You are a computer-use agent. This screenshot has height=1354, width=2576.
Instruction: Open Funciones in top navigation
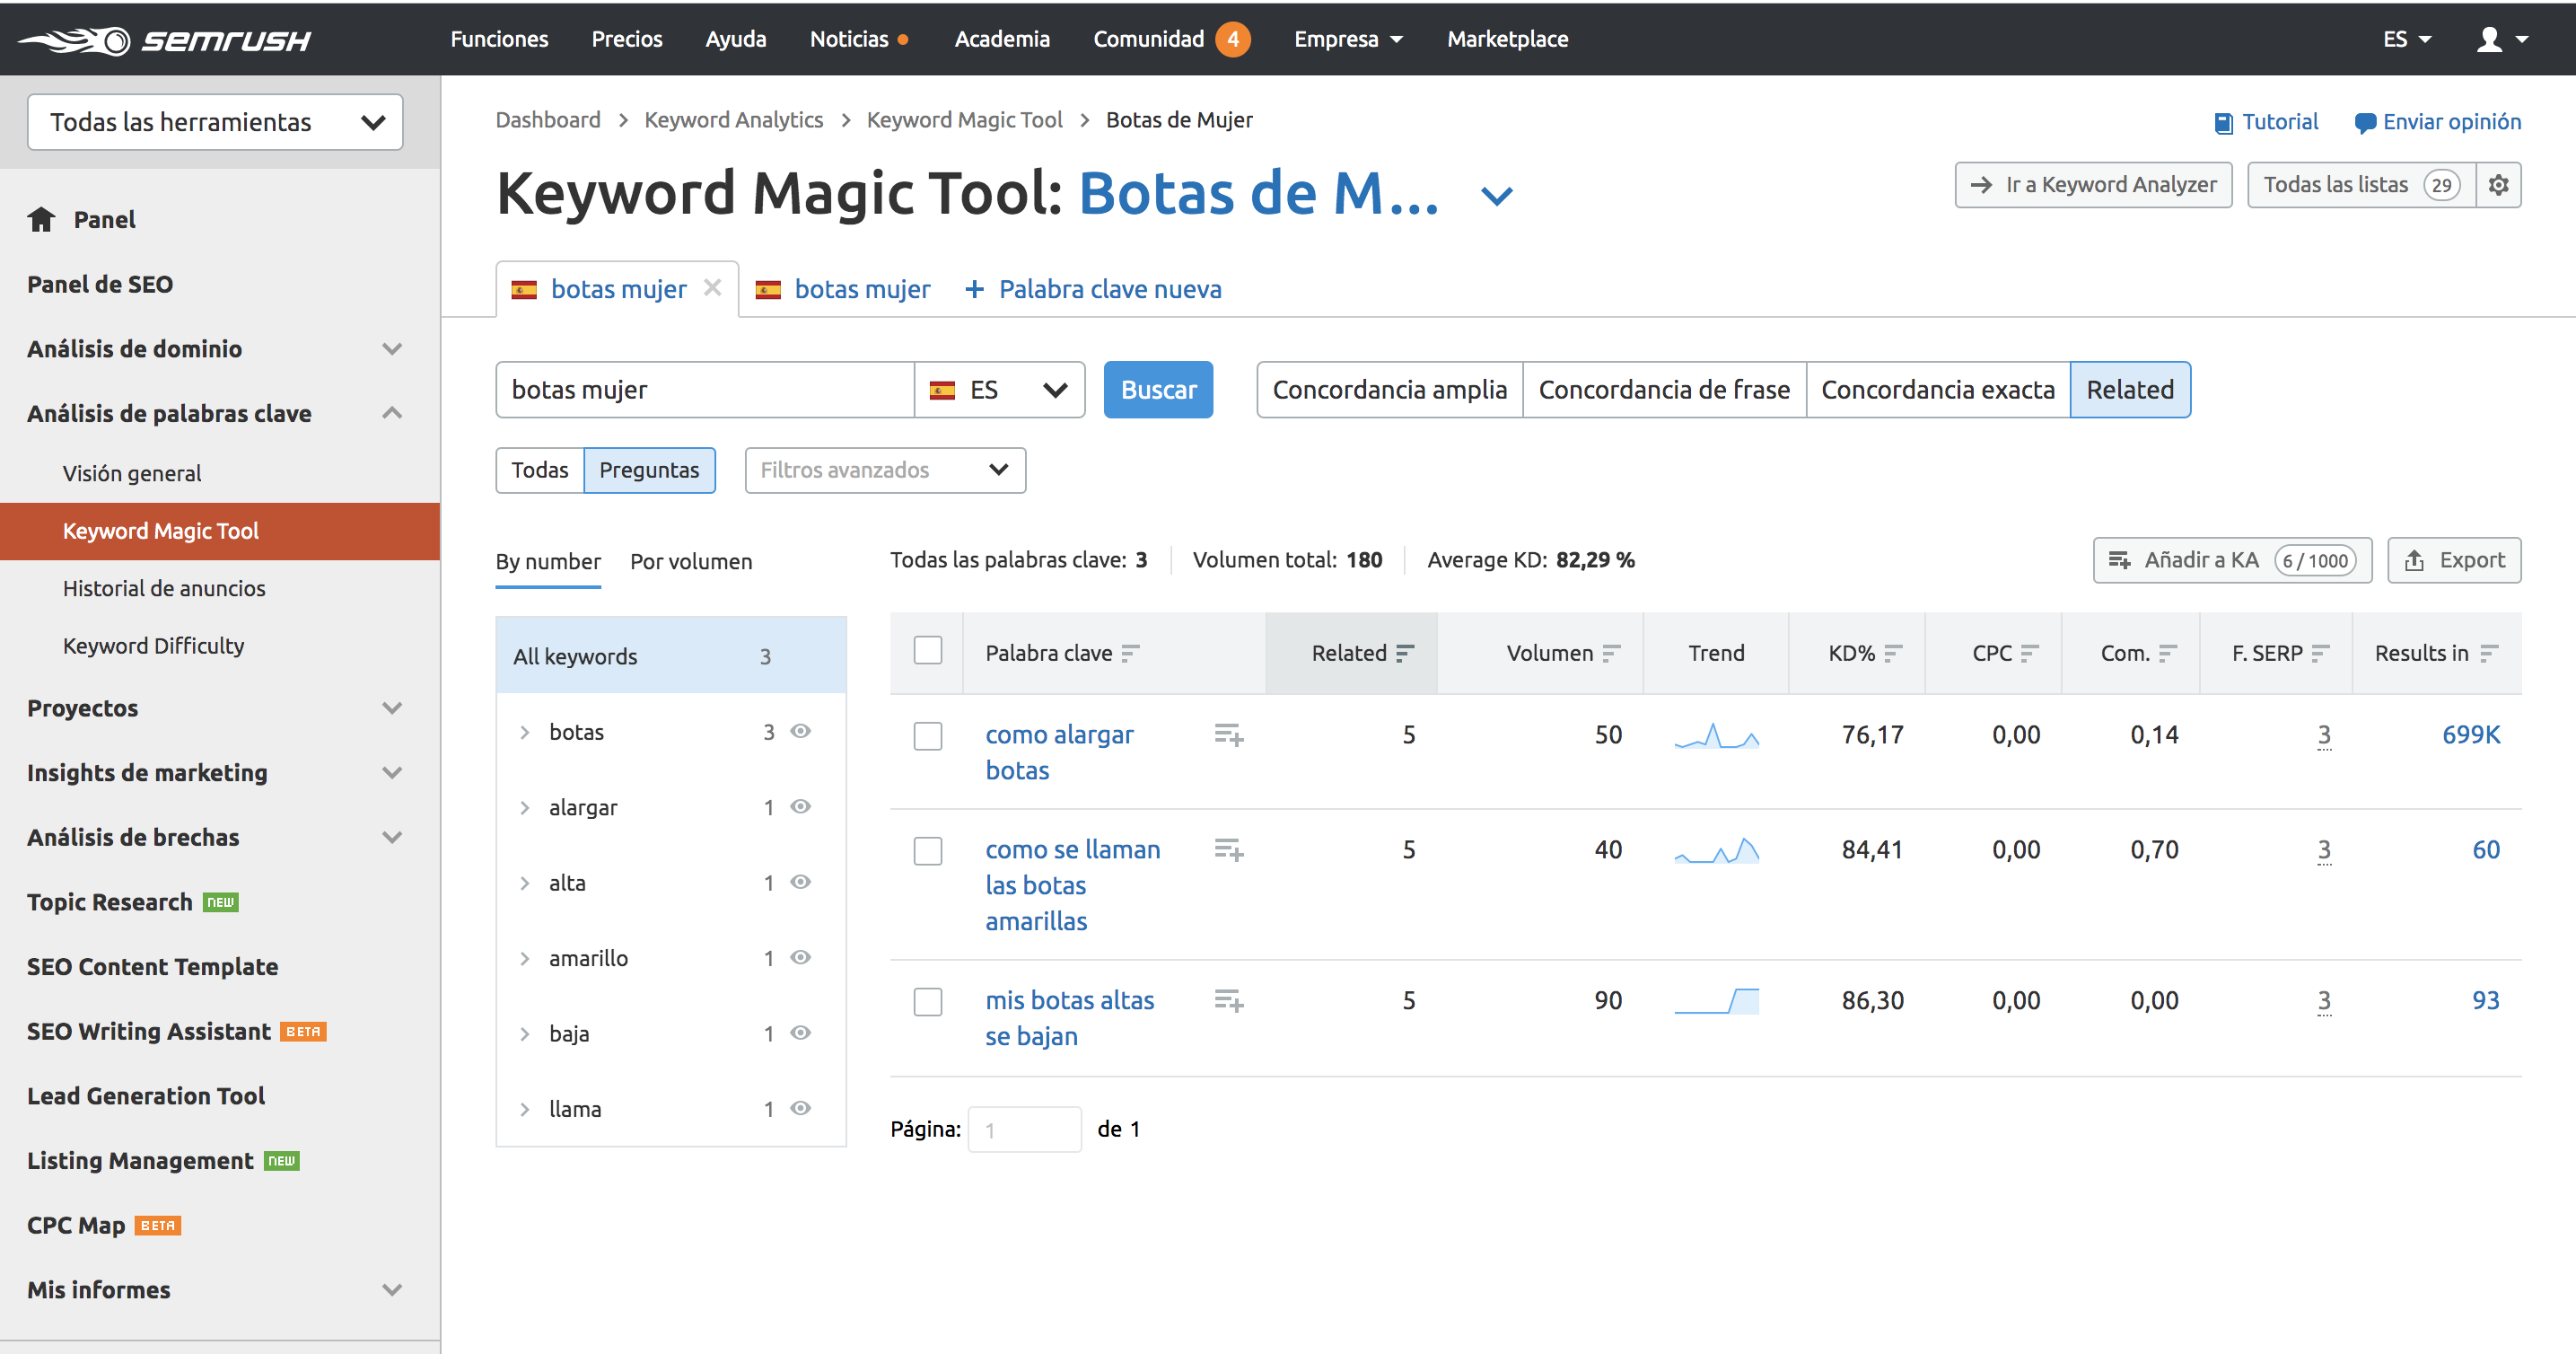[499, 39]
